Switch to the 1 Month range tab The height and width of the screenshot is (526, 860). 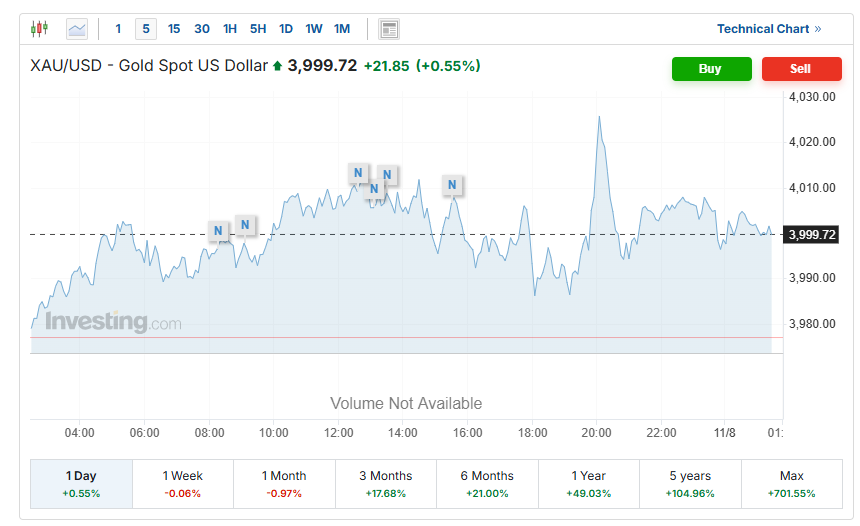click(x=284, y=484)
